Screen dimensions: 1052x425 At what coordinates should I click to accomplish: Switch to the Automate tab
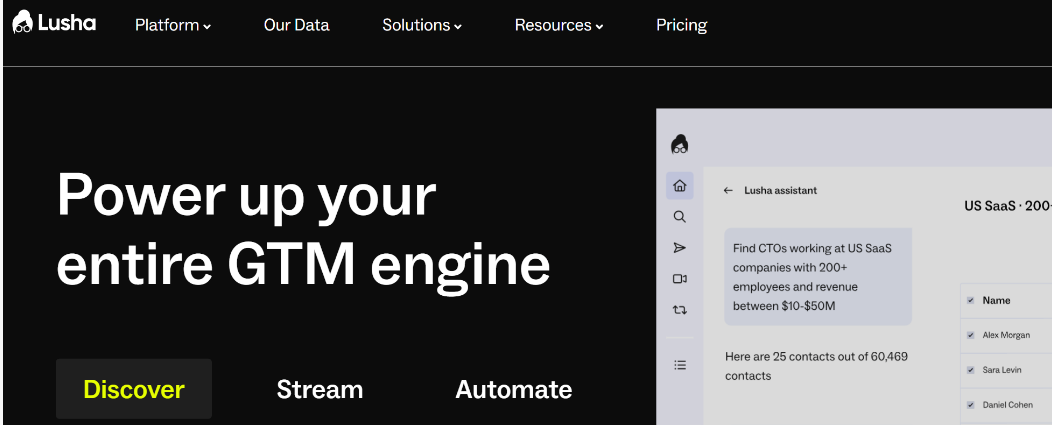click(514, 389)
